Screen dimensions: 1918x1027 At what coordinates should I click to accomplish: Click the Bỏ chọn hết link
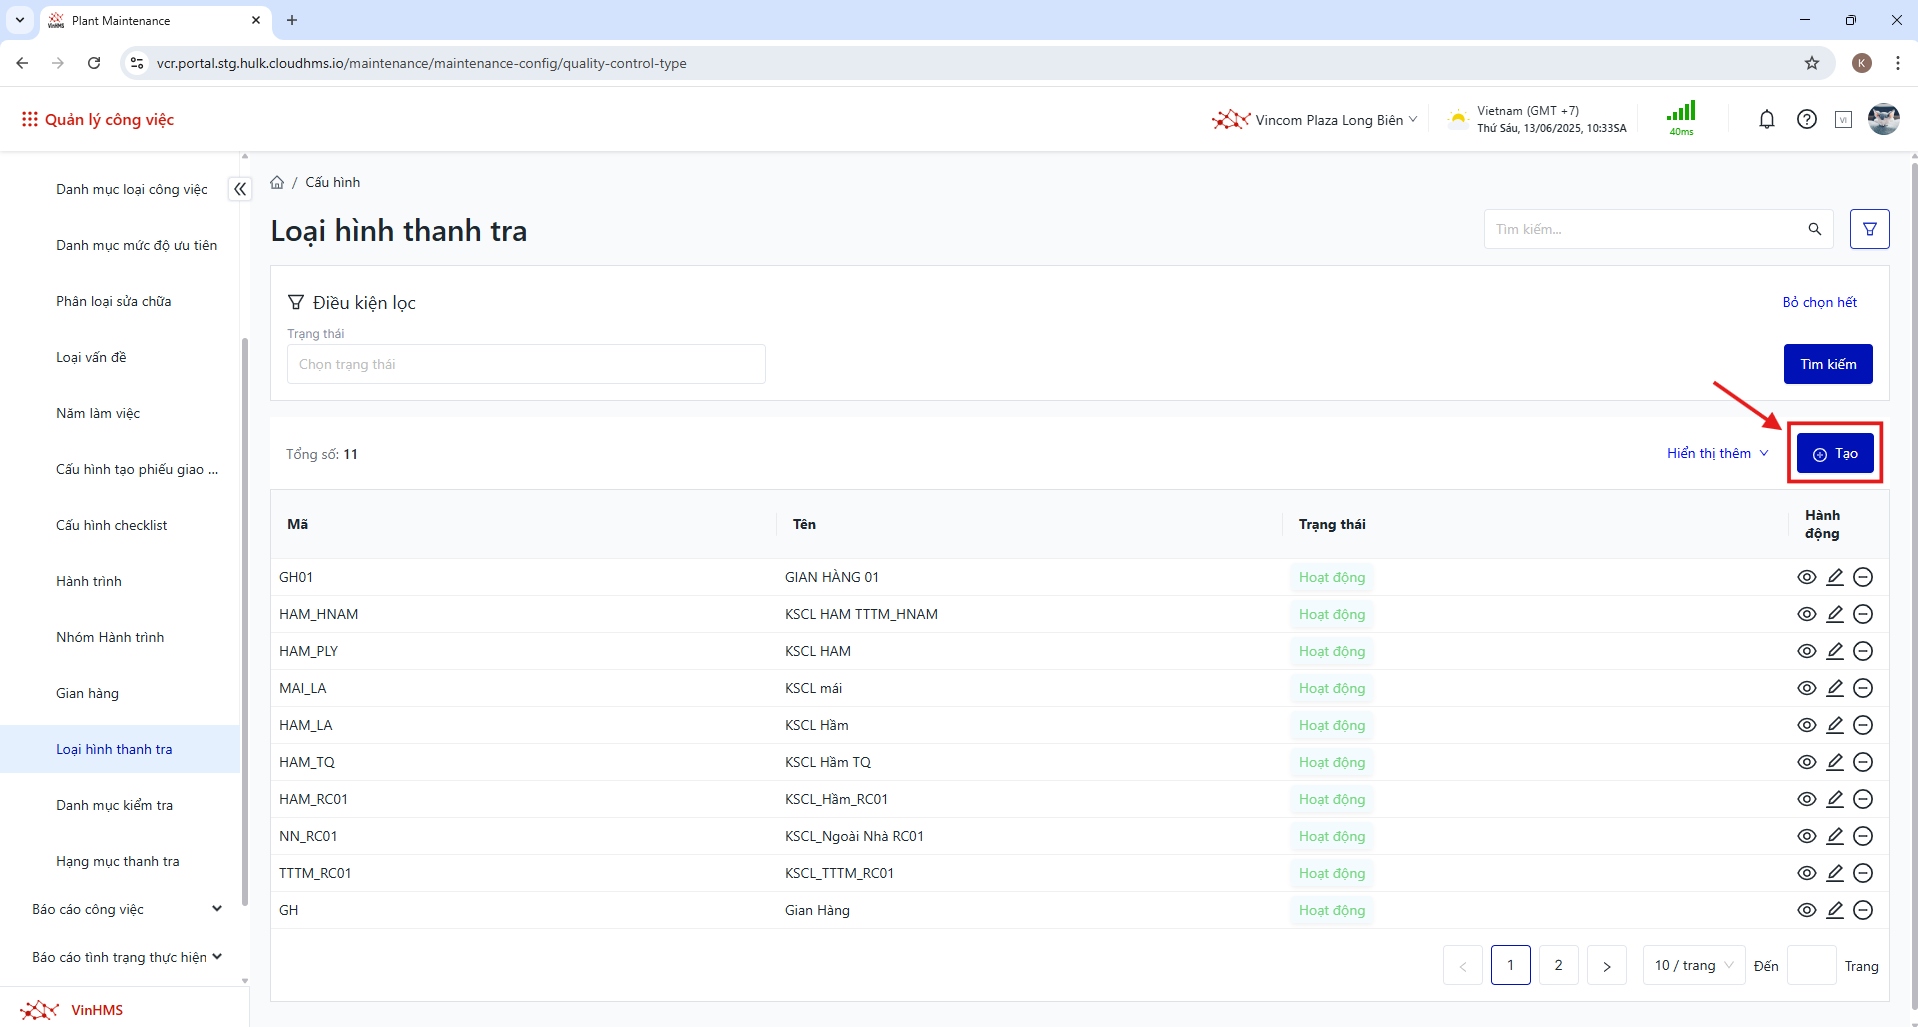pos(1819,302)
